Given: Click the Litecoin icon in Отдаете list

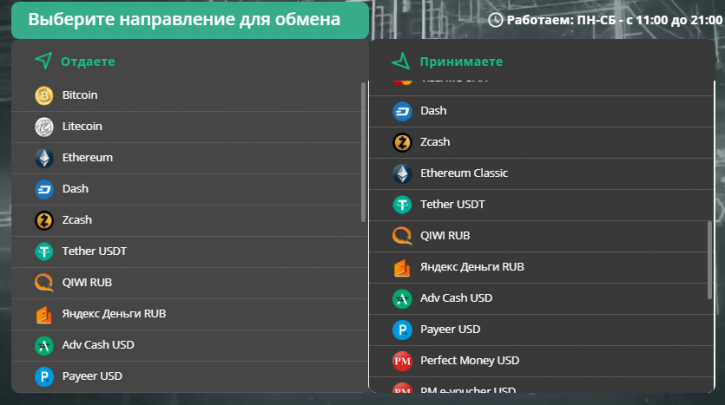Looking at the screenshot, I should pos(44,127).
